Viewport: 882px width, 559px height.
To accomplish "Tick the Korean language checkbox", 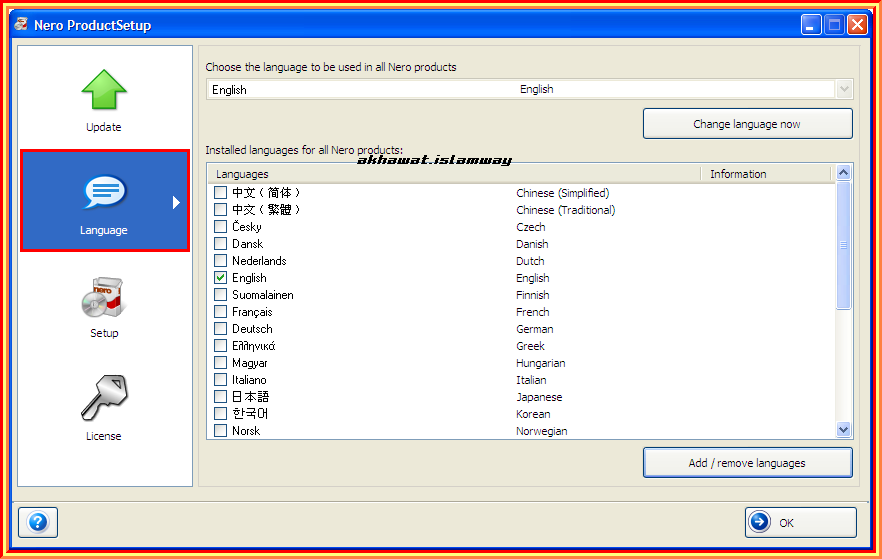I will click(220, 413).
